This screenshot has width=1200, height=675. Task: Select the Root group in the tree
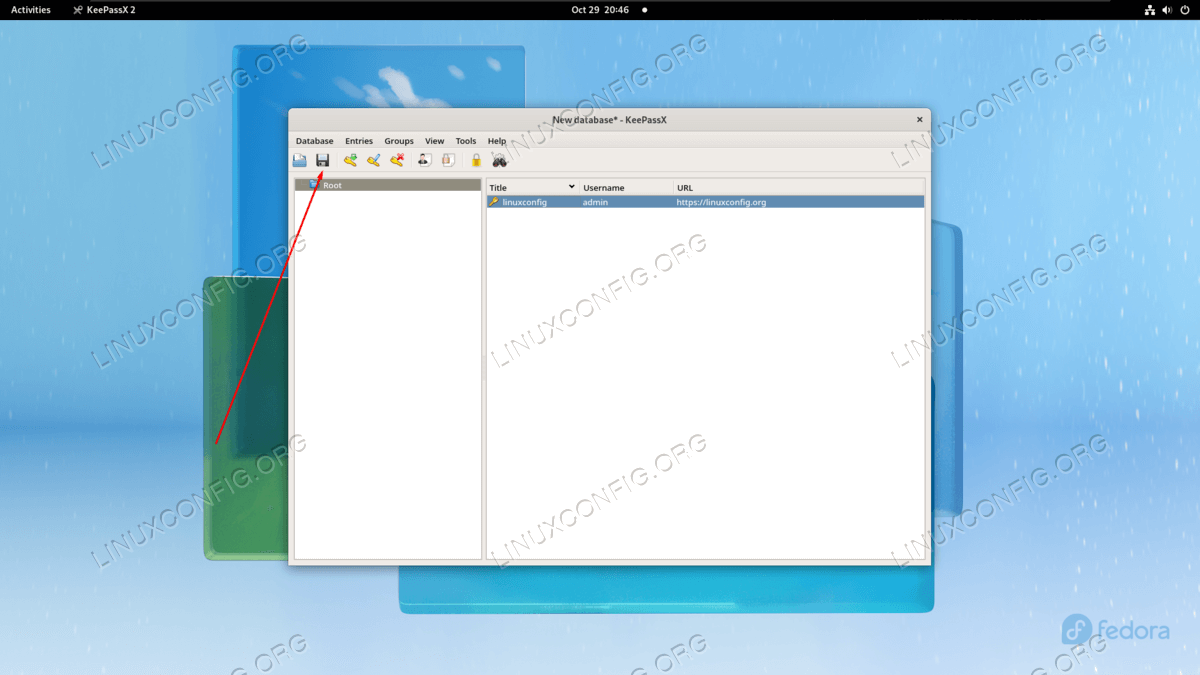pos(388,185)
